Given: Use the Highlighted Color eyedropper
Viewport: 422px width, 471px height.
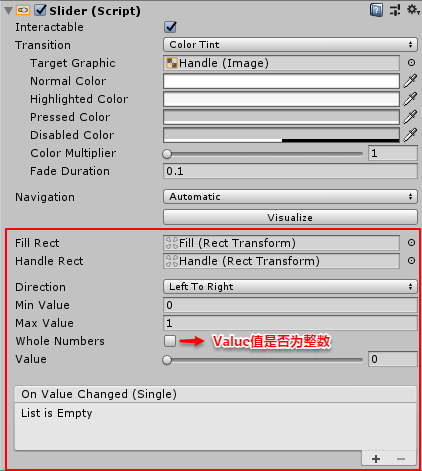Looking at the screenshot, I should (x=410, y=99).
